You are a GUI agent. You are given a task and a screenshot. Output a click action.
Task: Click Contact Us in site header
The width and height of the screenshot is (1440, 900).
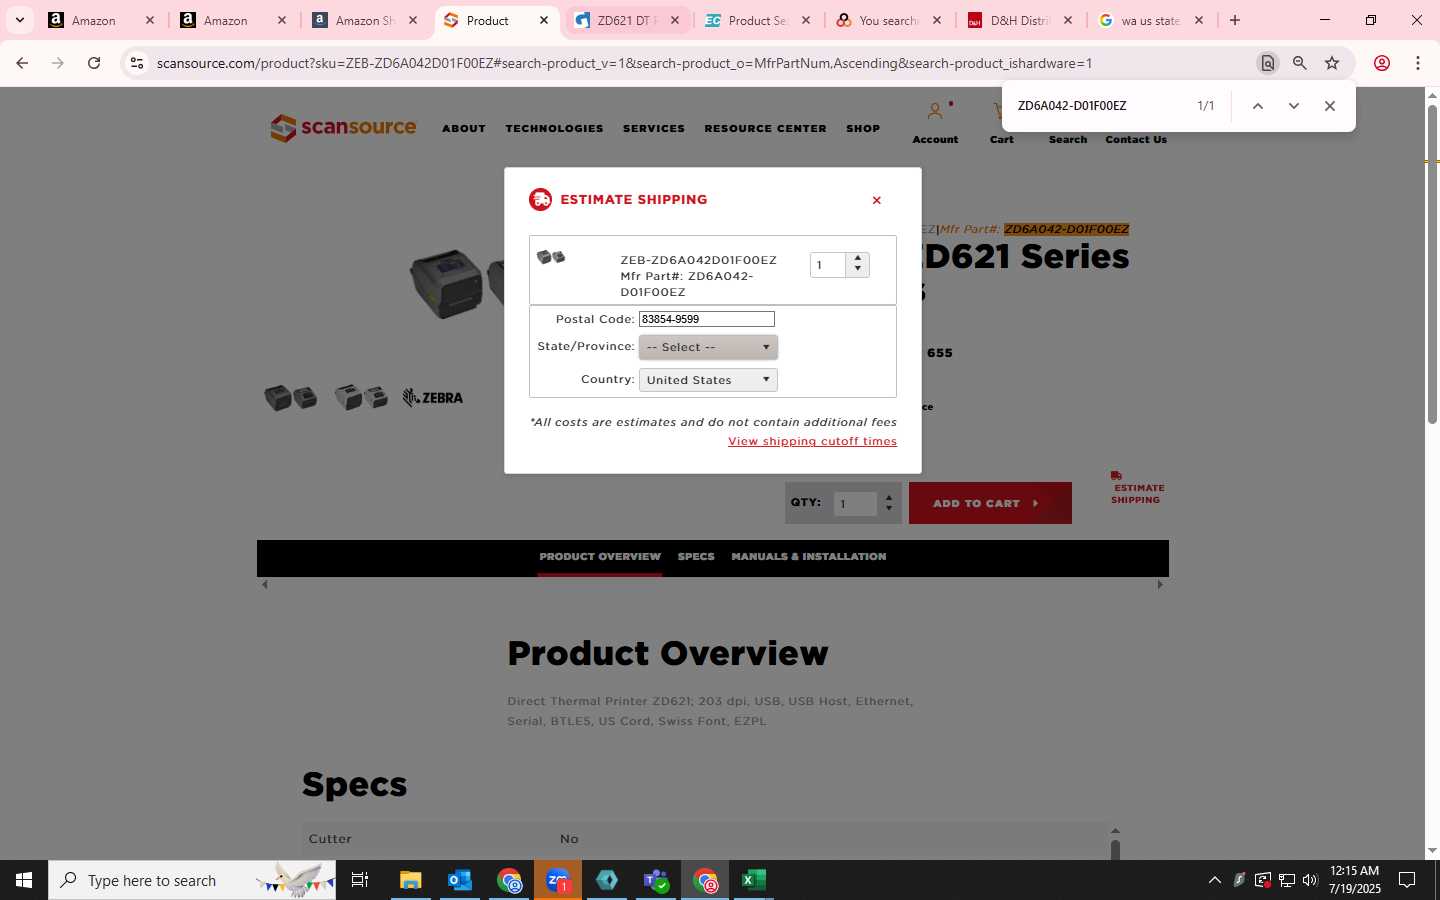click(x=1136, y=140)
